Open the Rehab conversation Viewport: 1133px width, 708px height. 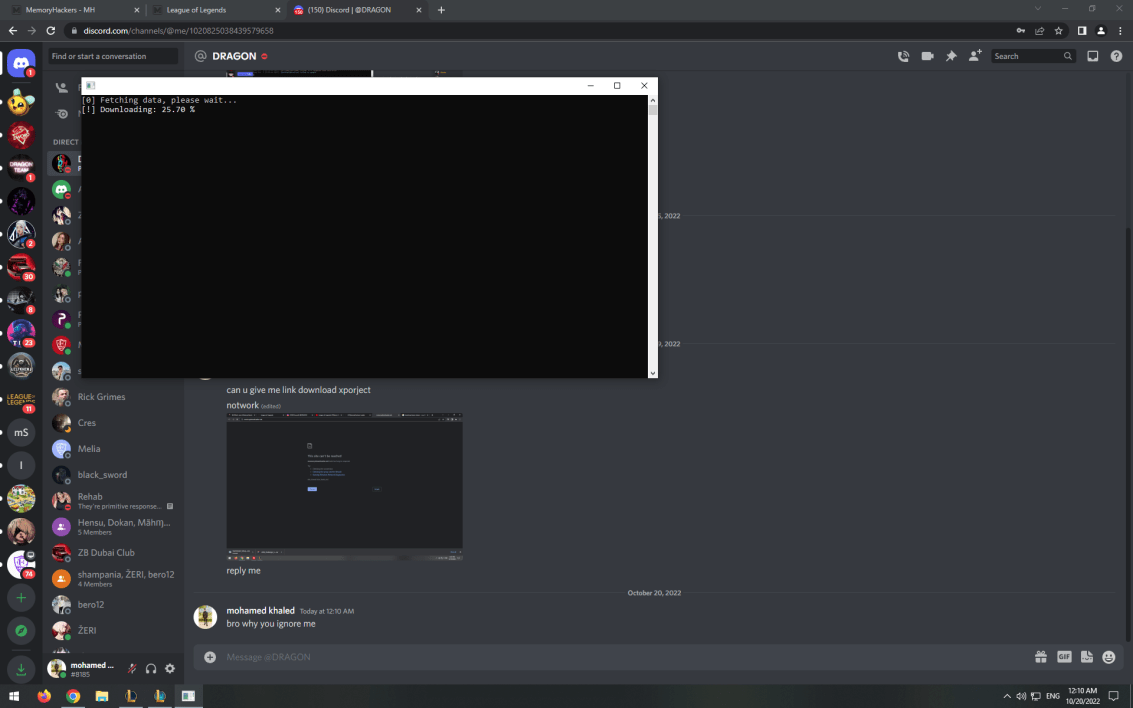click(113, 501)
